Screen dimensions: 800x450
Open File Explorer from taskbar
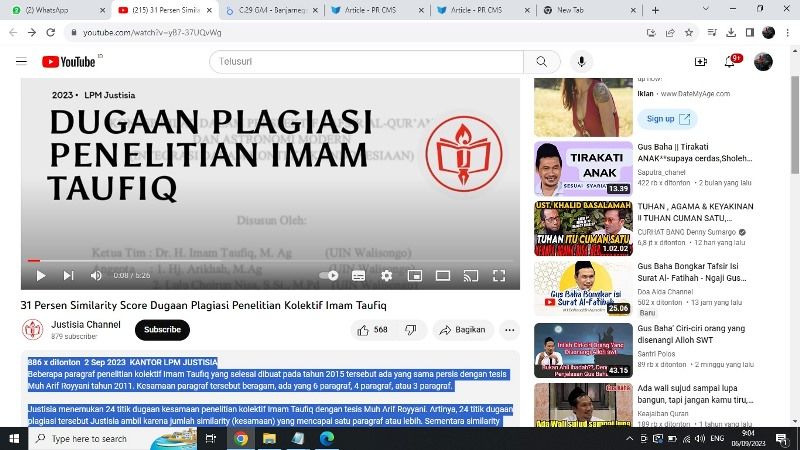269,439
